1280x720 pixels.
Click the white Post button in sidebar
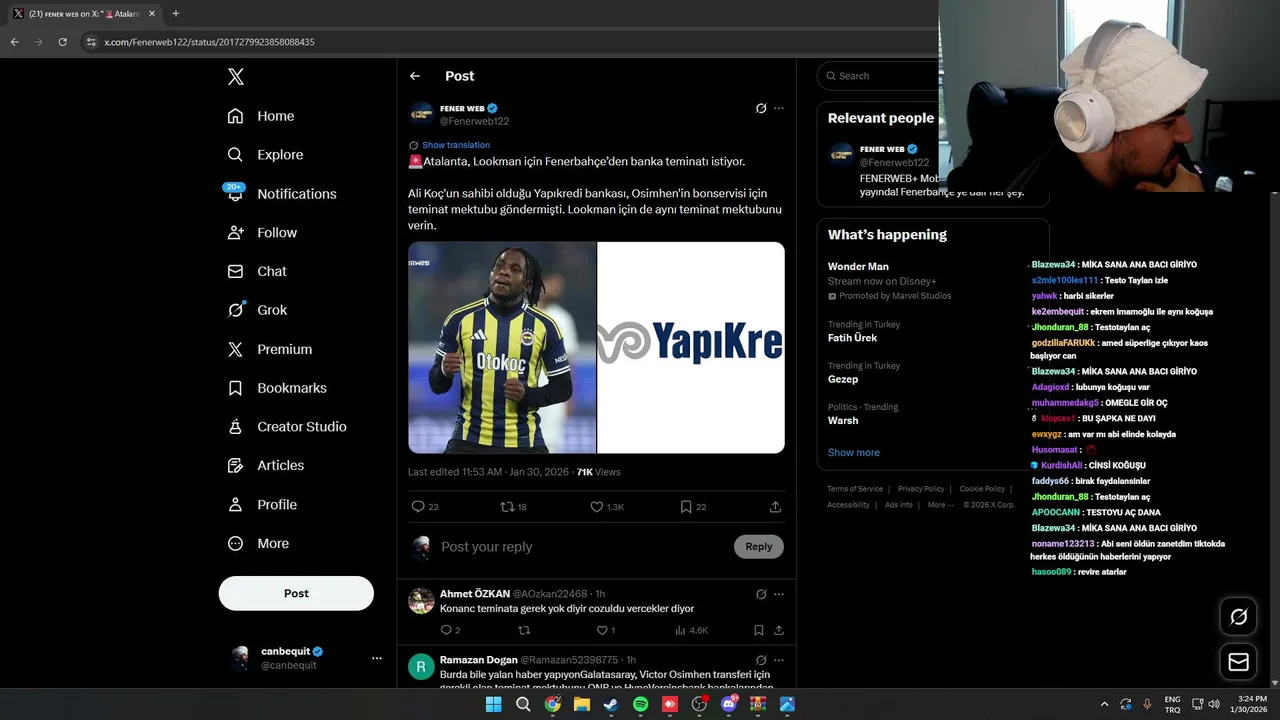296,593
